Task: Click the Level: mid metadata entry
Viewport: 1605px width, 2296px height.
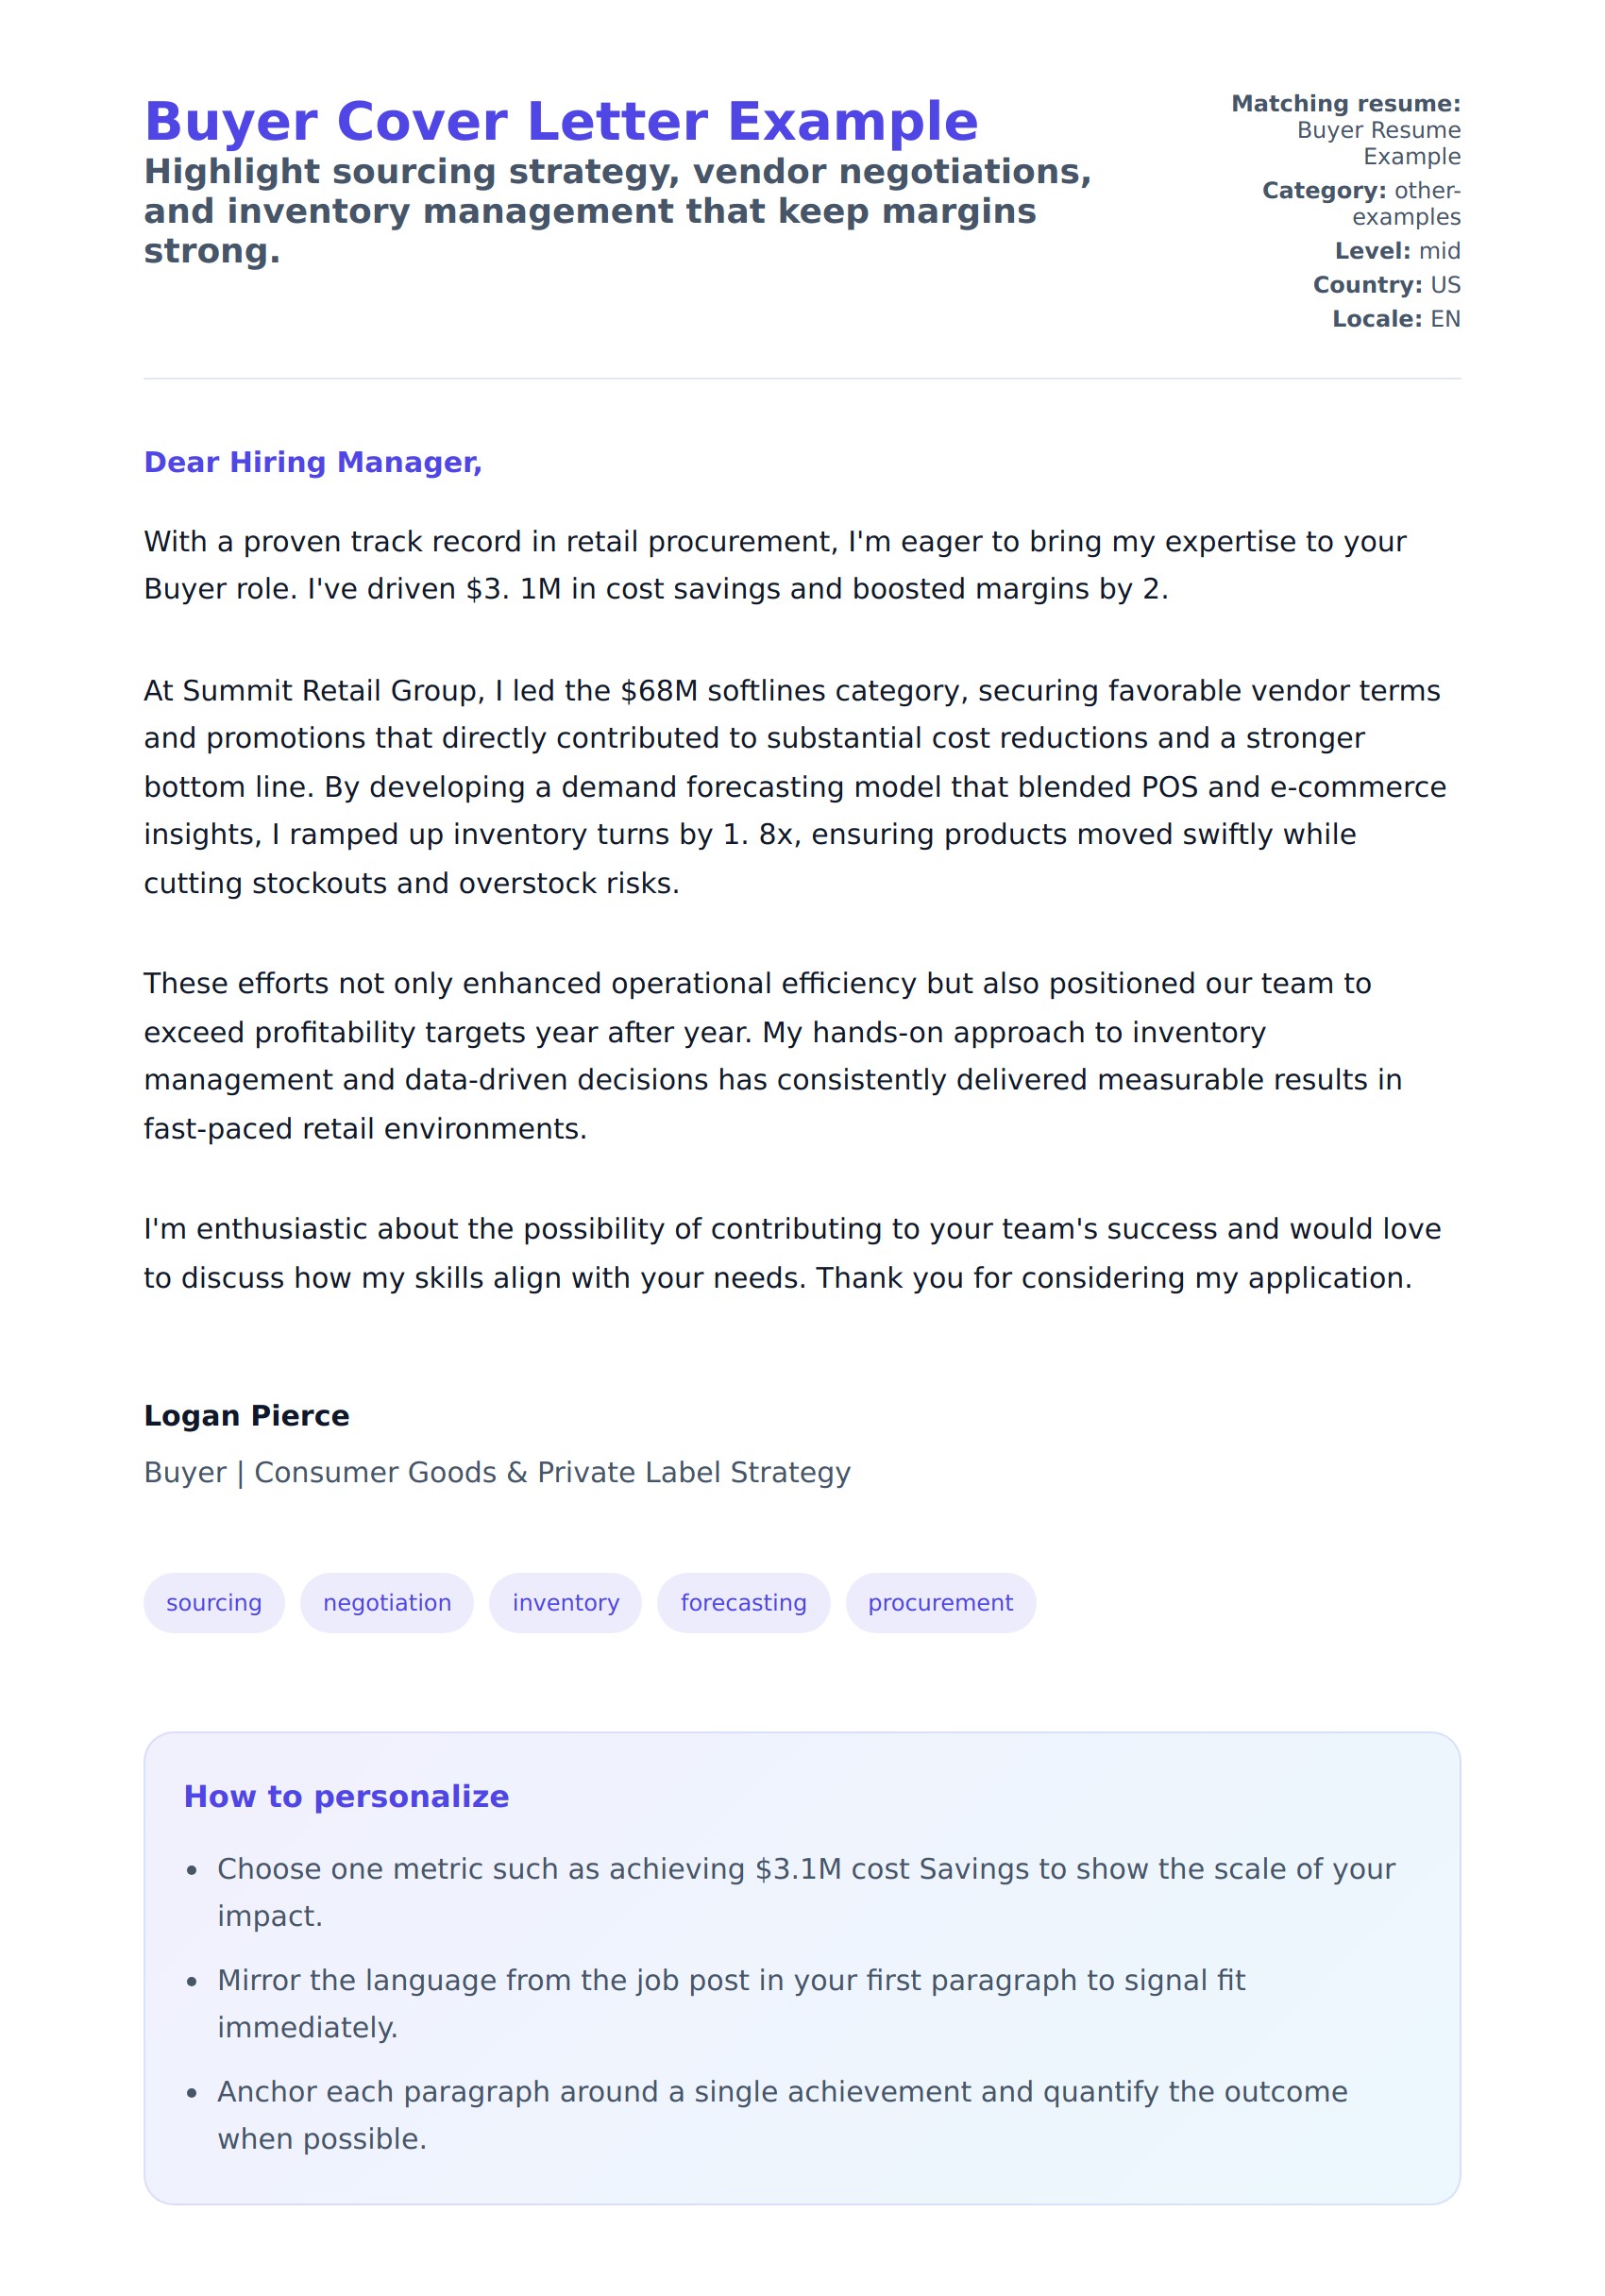Action: point(1397,251)
